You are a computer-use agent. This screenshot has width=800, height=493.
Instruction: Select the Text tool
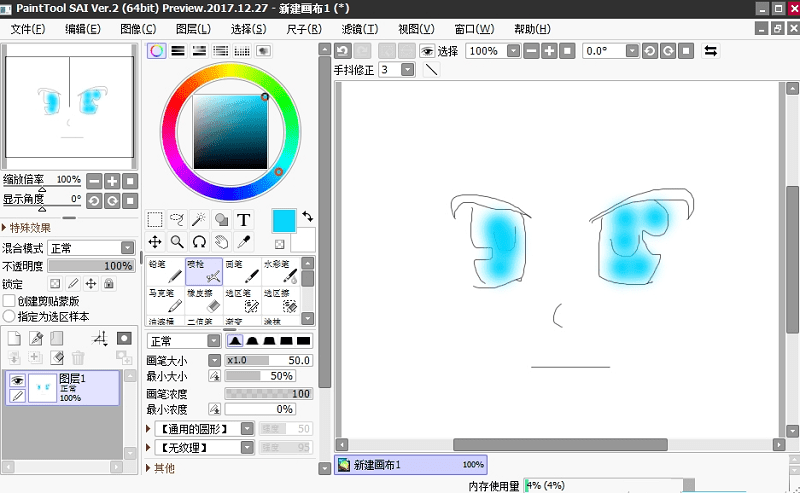point(244,220)
